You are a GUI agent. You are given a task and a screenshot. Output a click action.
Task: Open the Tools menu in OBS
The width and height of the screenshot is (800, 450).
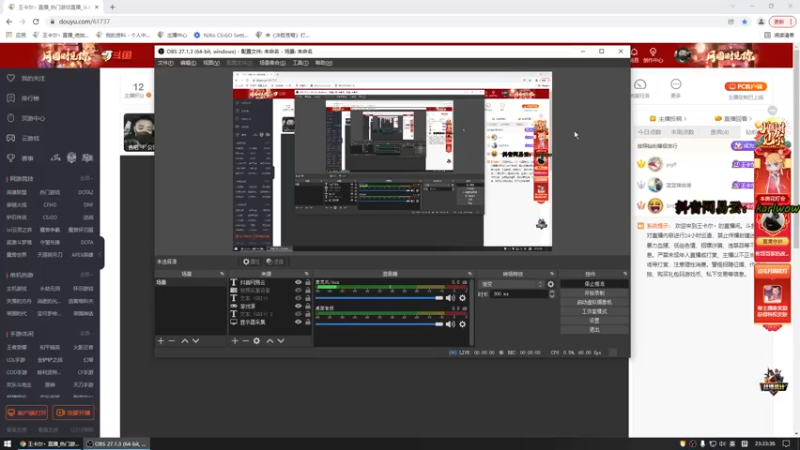[x=300, y=63]
